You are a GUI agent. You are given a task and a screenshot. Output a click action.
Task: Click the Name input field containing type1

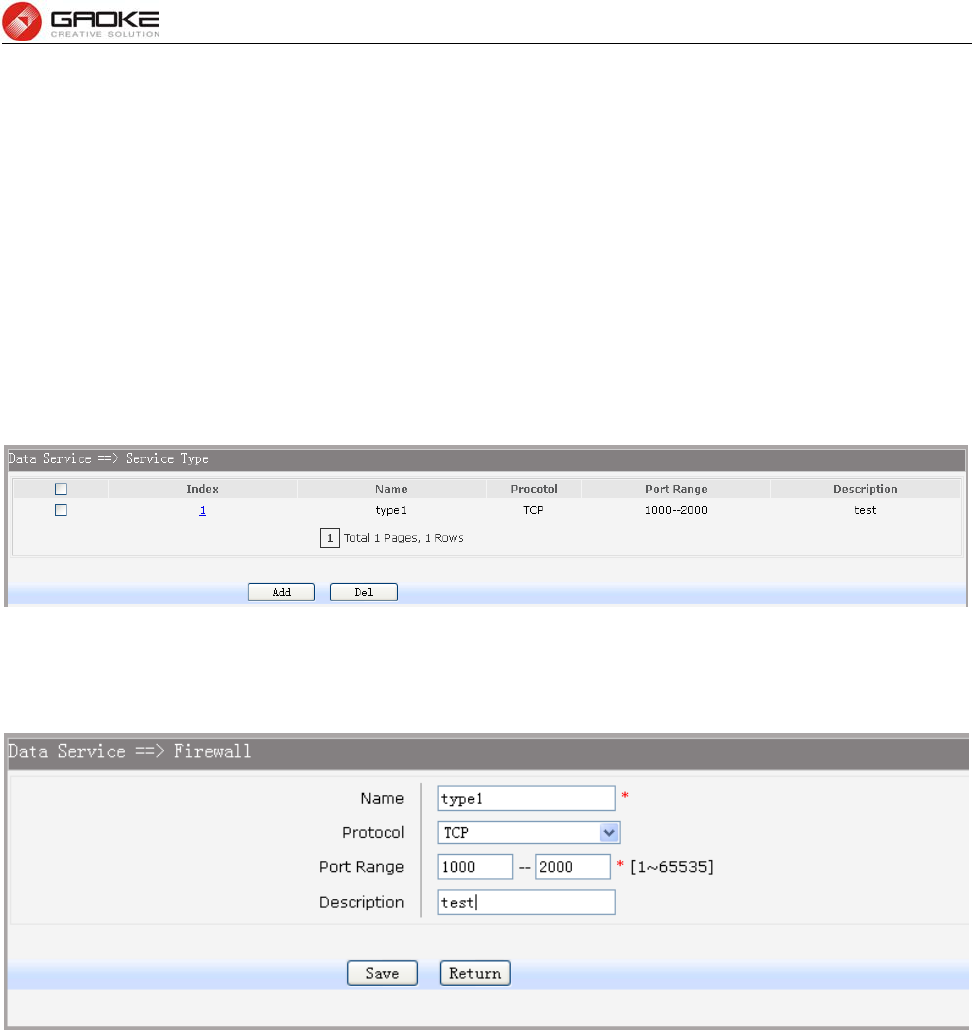pos(526,798)
